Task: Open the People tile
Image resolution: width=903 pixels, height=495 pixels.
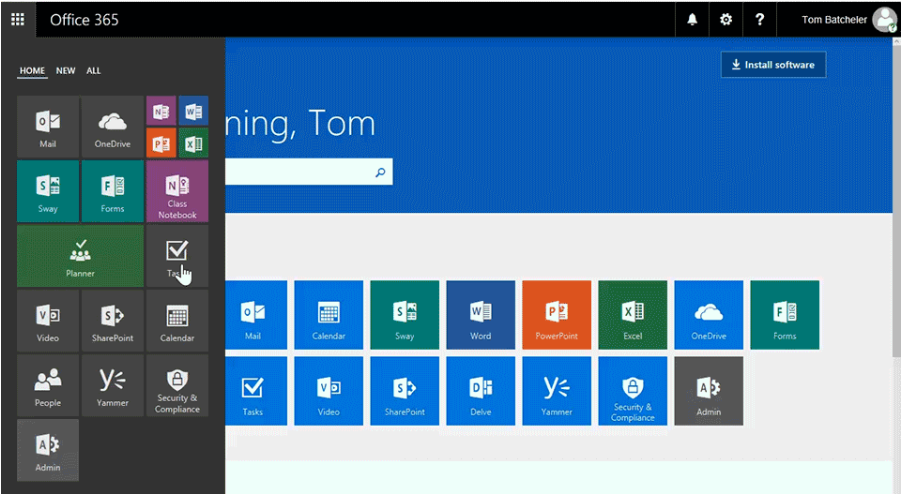Action: point(48,386)
